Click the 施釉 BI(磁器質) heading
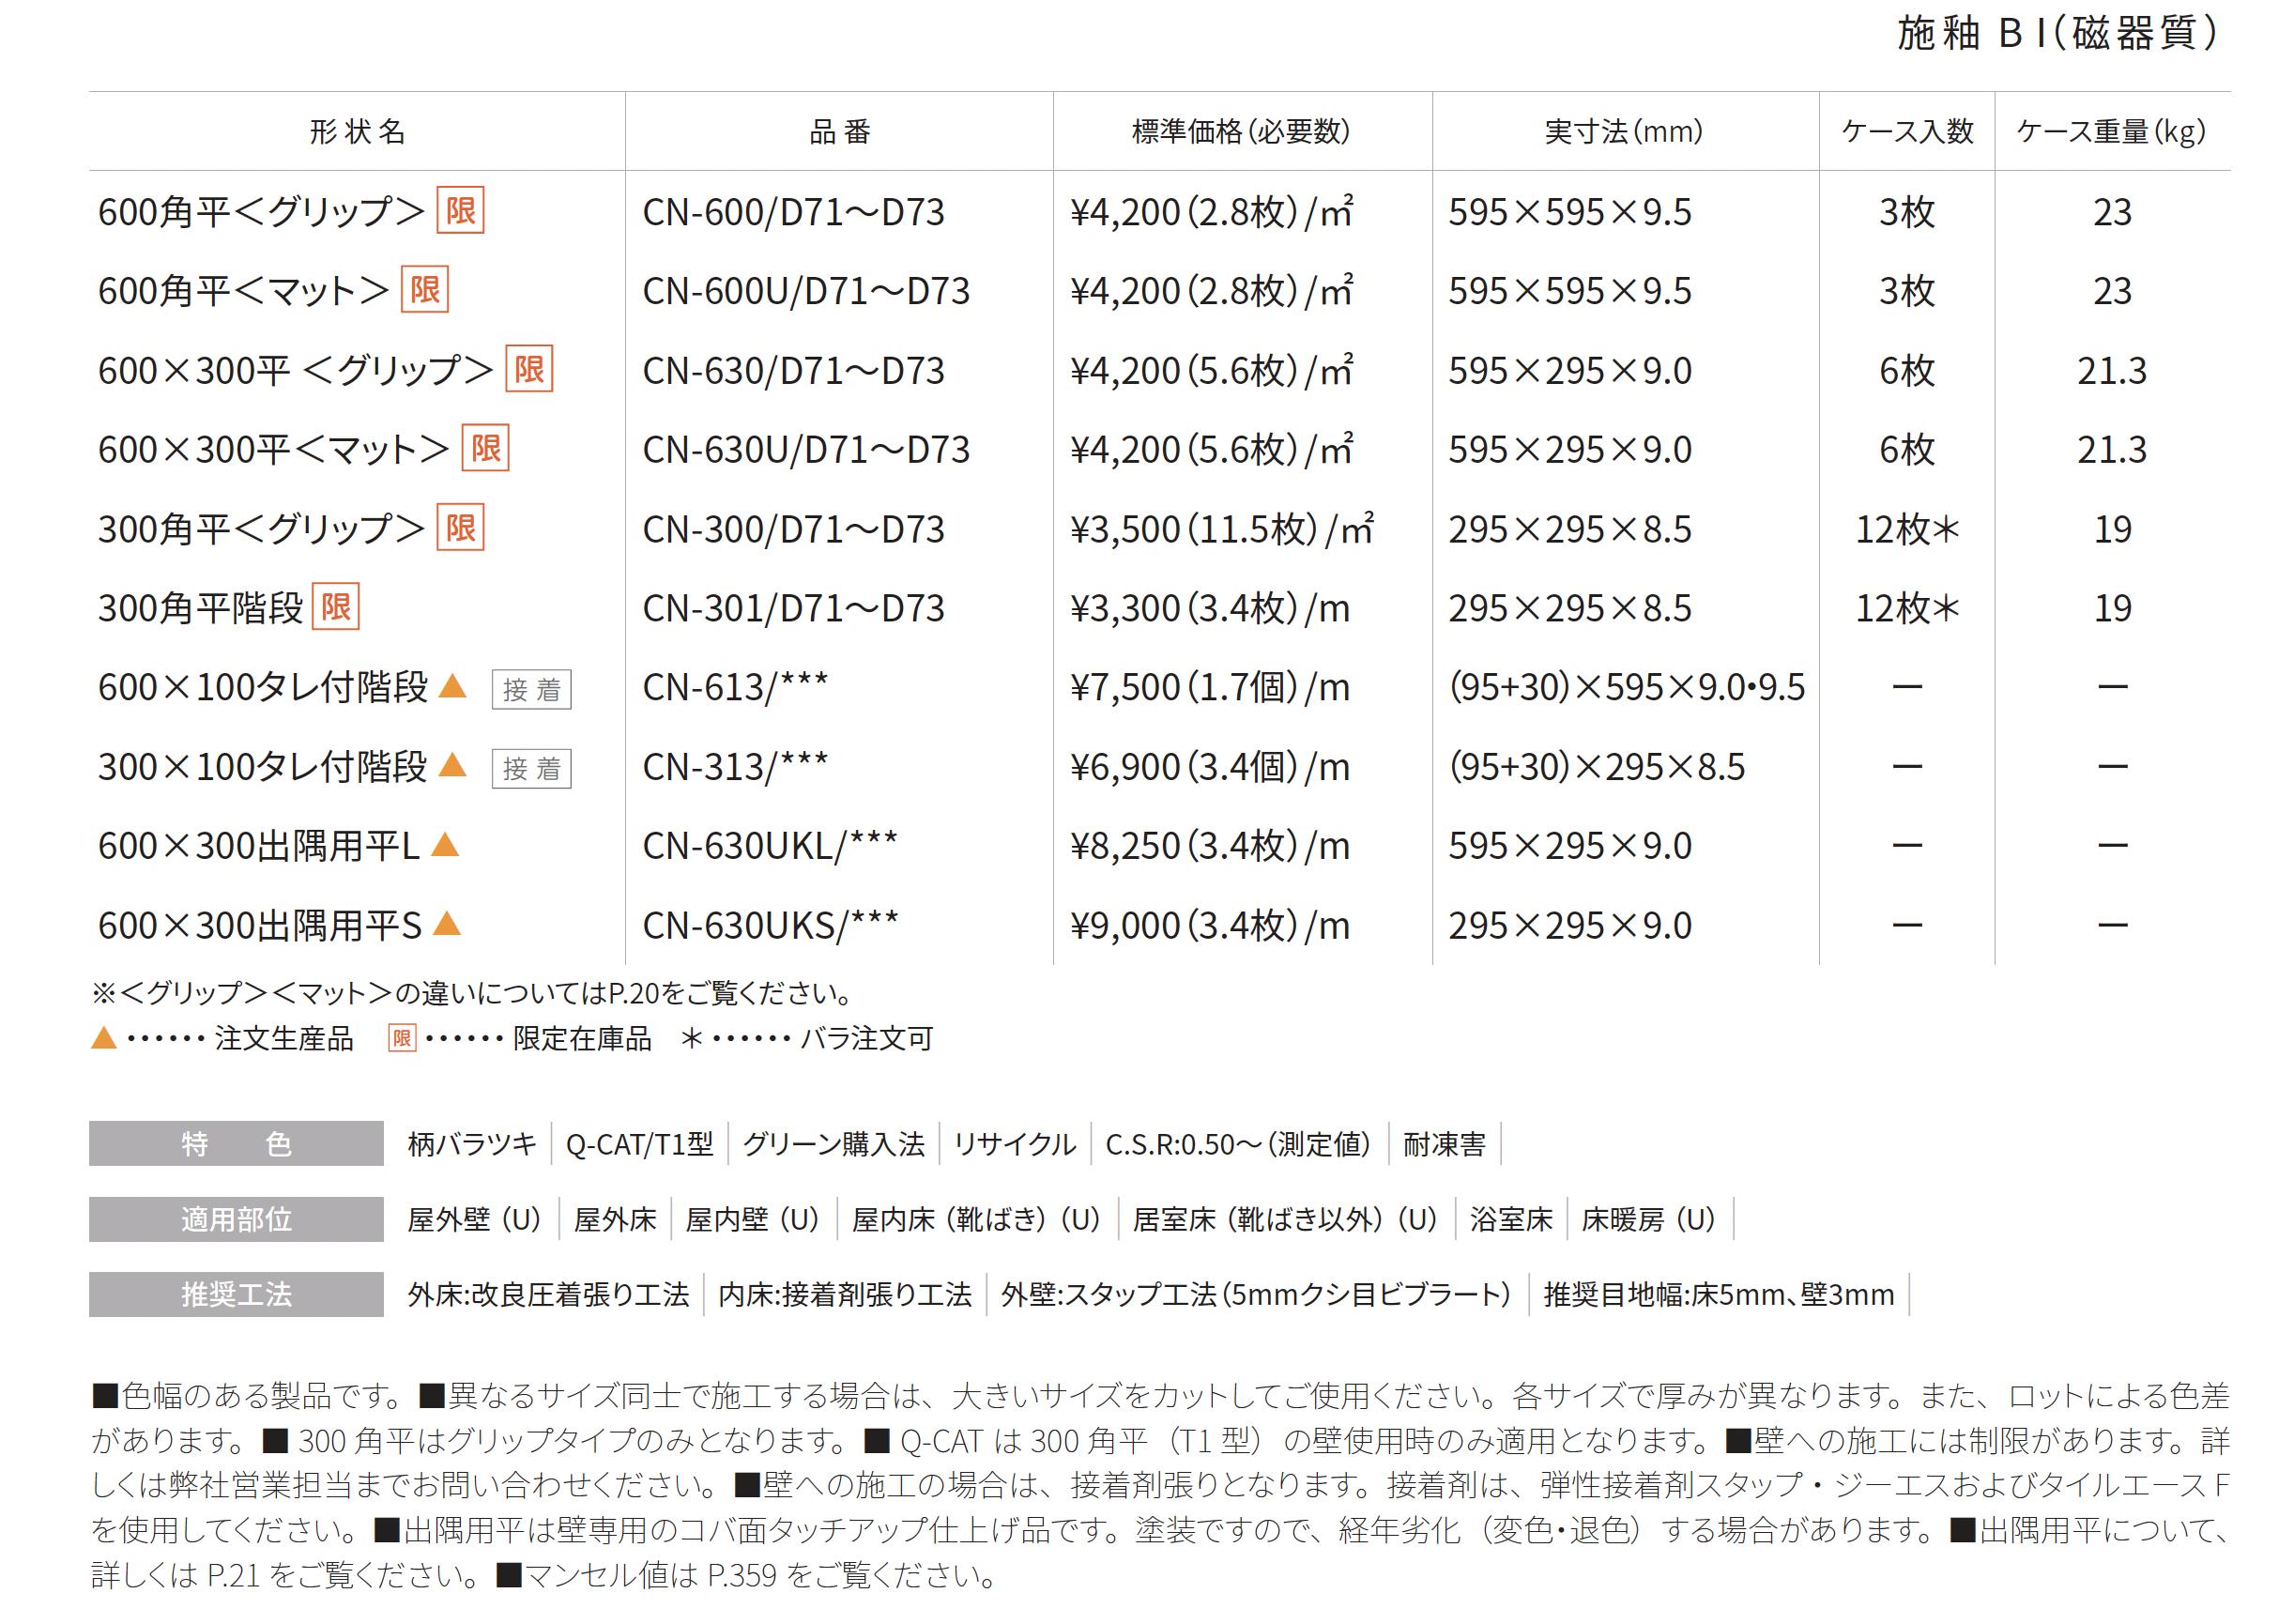This screenshot has height=1624, width=2294. [2056, 34]
